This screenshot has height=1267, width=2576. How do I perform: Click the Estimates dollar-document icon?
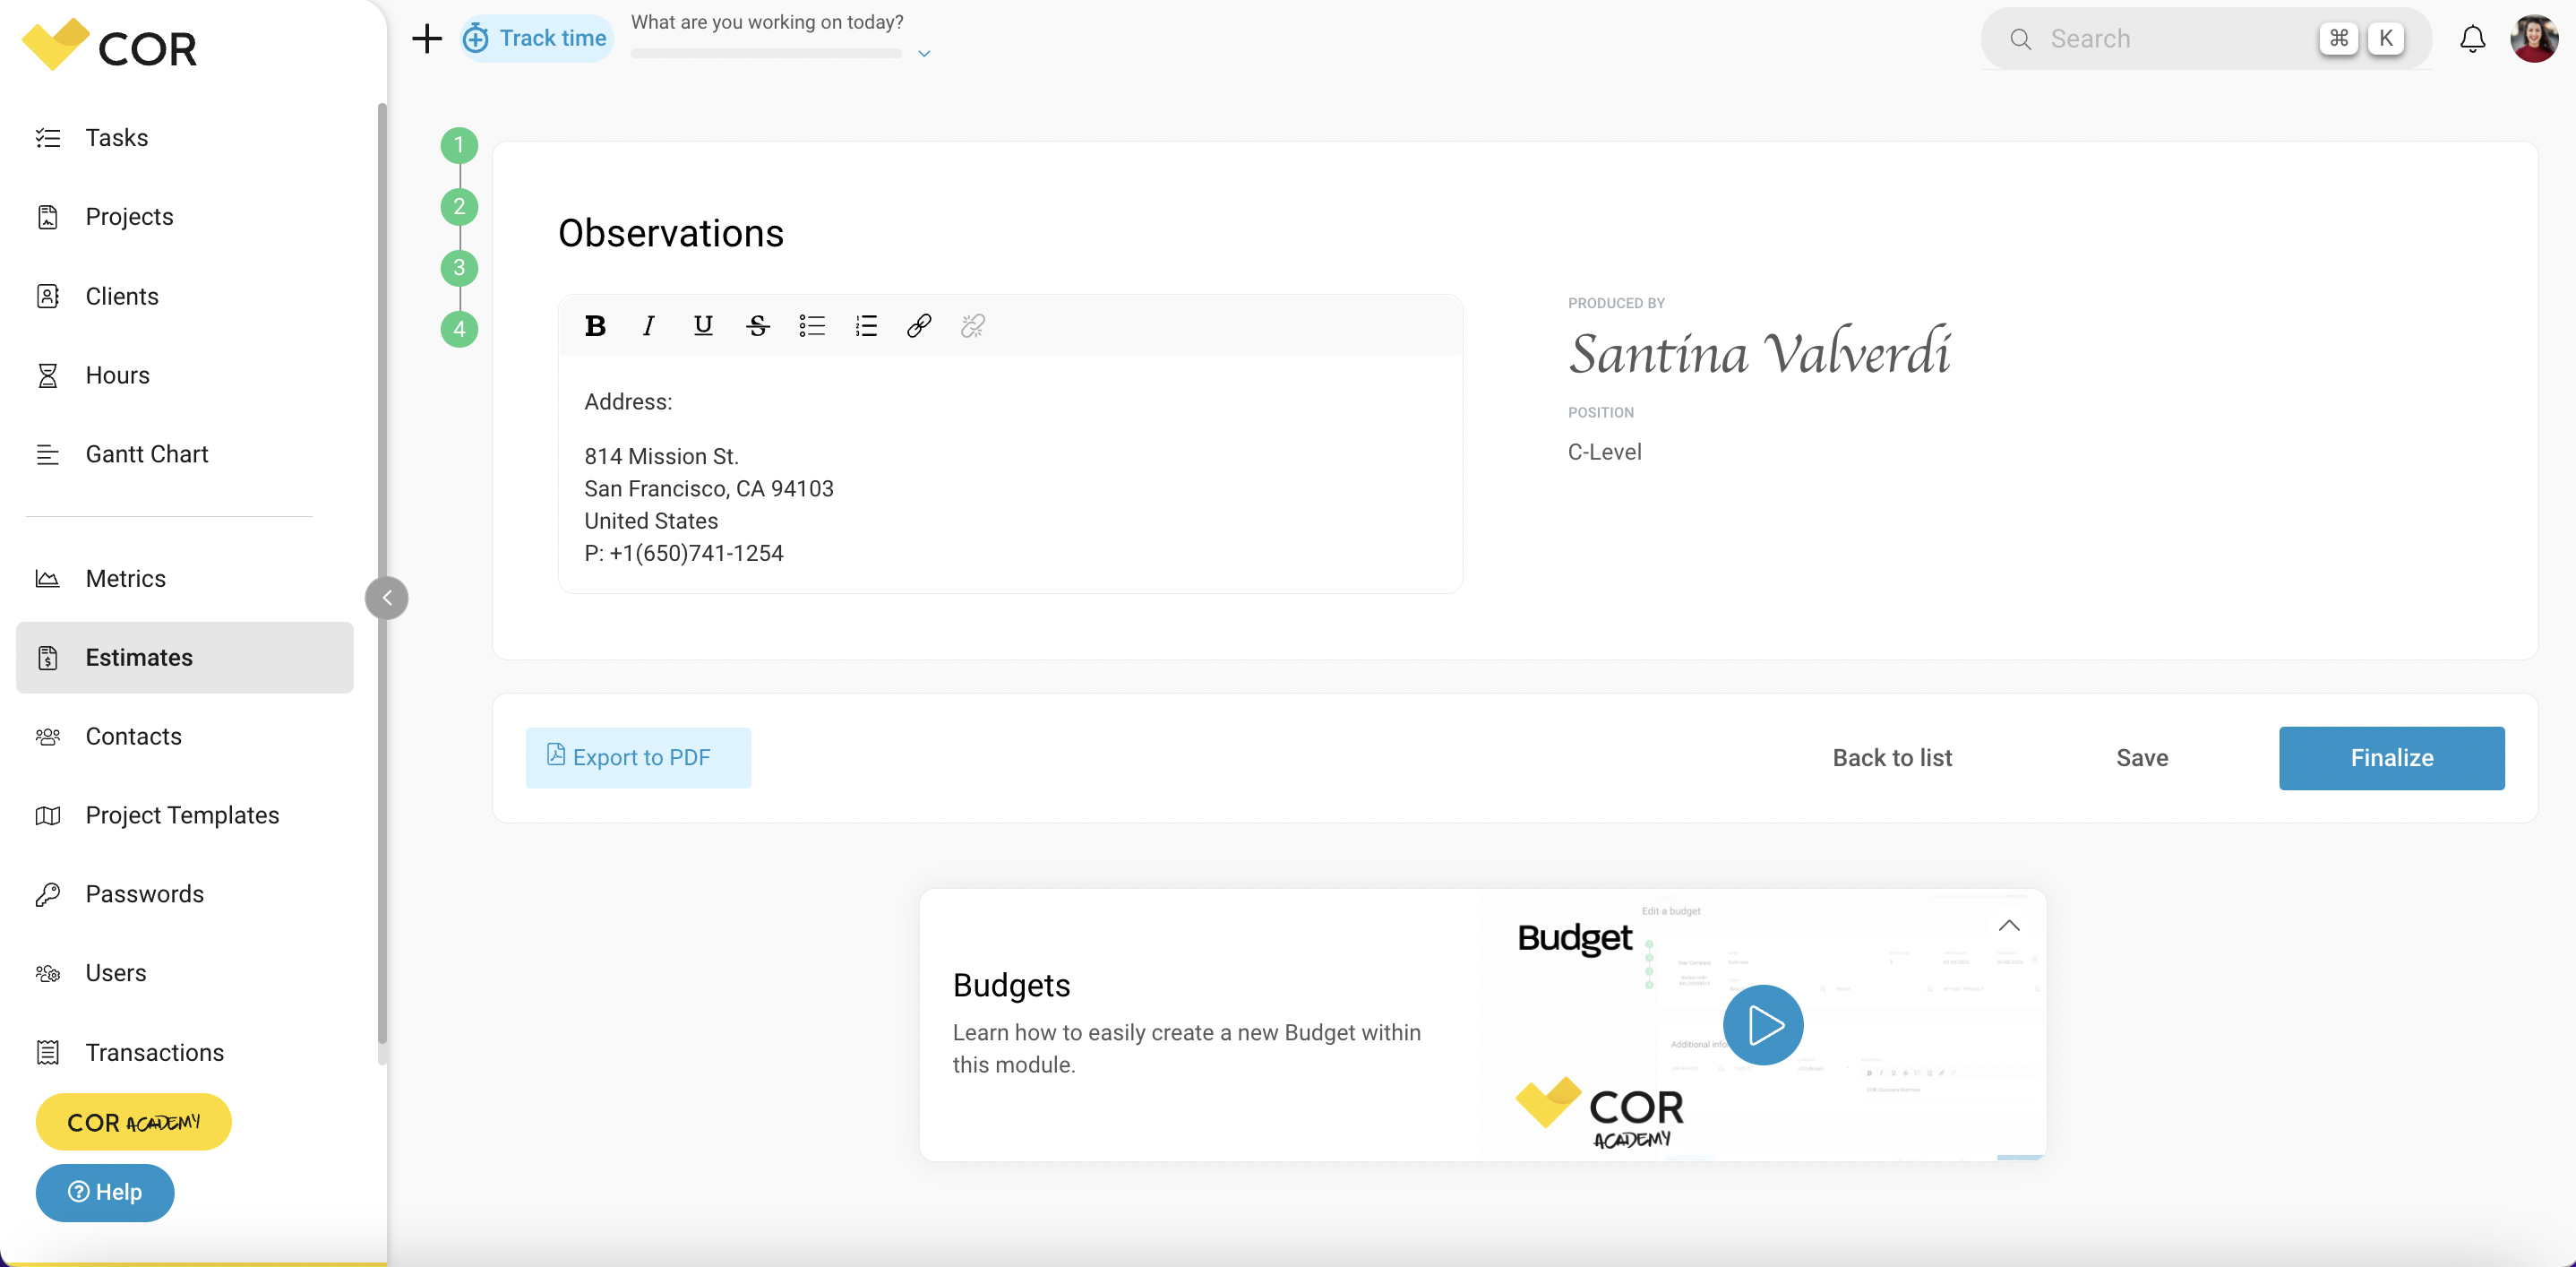(x=48, y=657)
